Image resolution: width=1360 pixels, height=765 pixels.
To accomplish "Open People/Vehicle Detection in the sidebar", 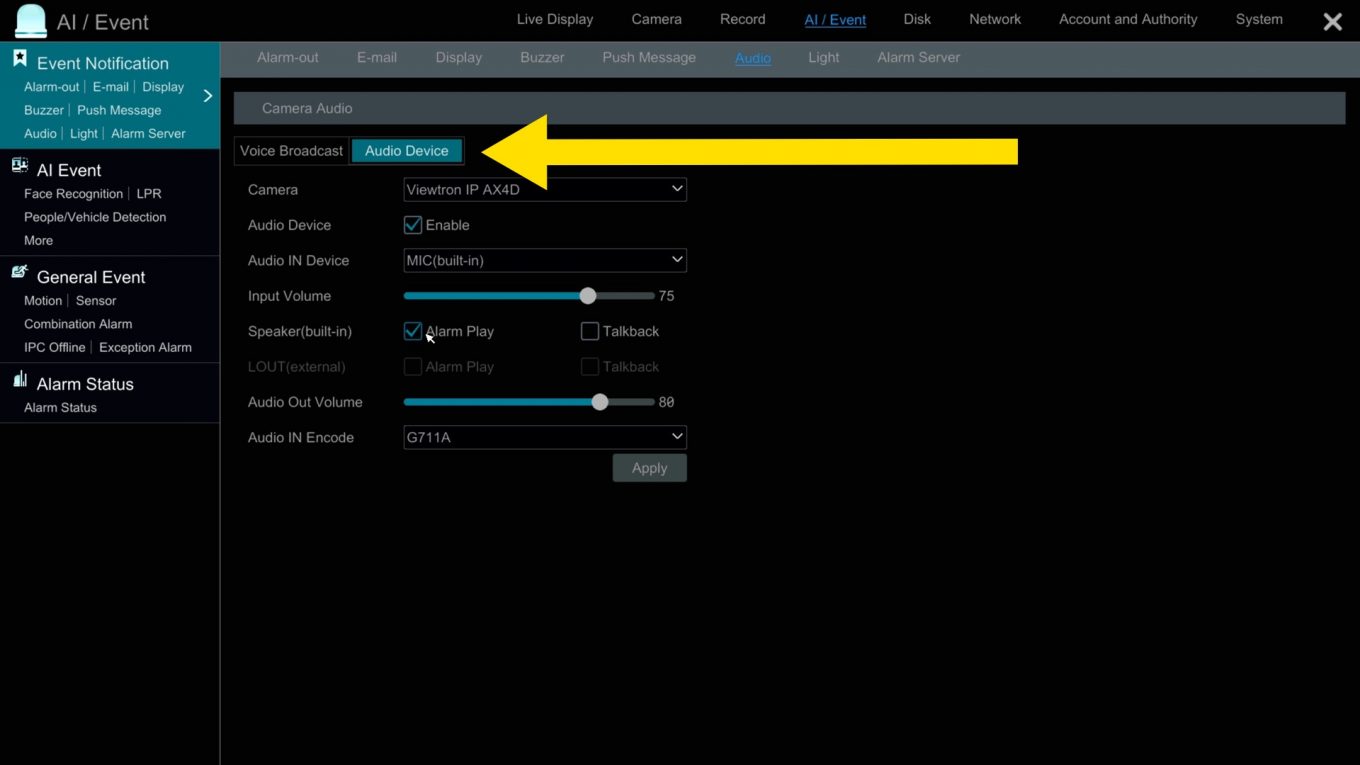I will 95,217.
